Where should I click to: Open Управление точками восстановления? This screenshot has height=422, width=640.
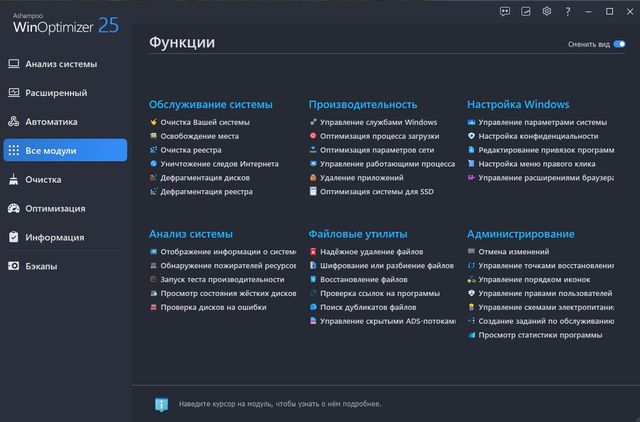[x=546, y=266]
